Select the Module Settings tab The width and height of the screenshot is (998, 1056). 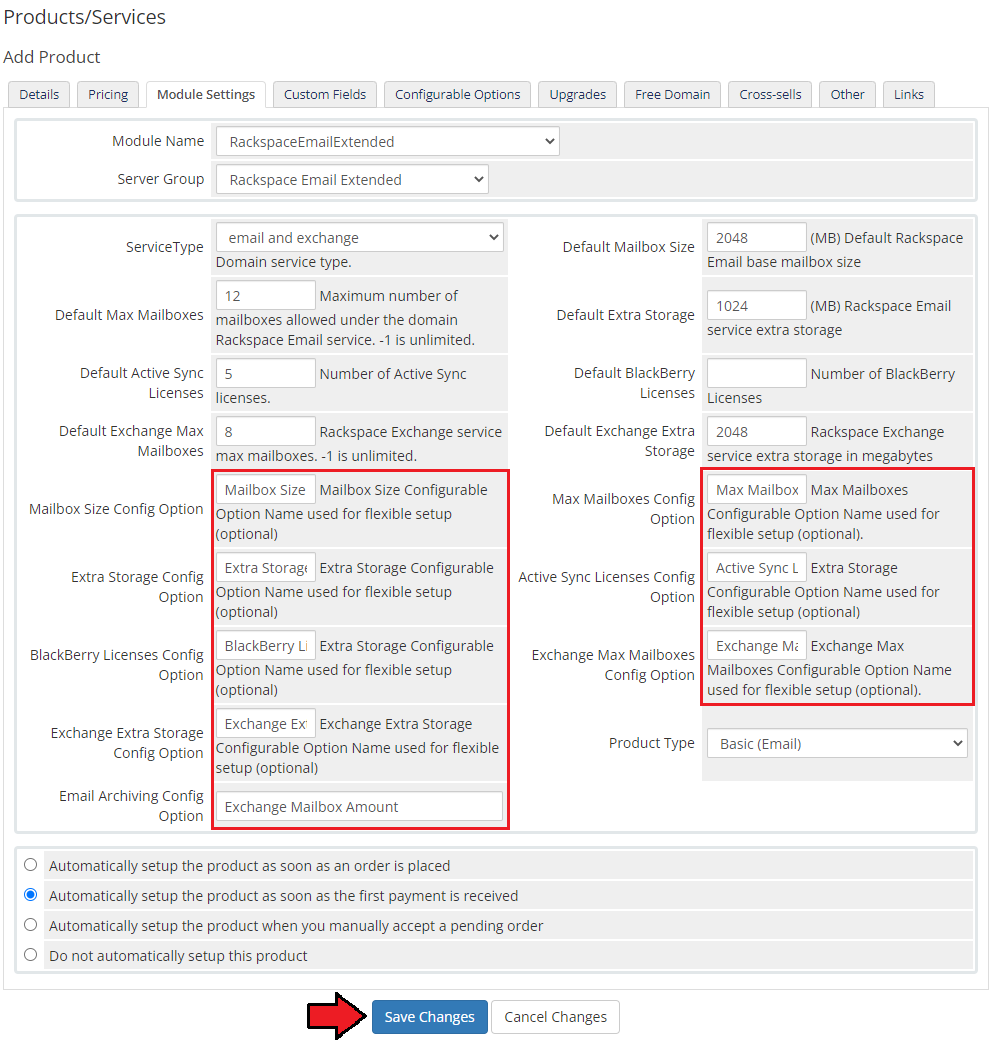tap(206, 94)
